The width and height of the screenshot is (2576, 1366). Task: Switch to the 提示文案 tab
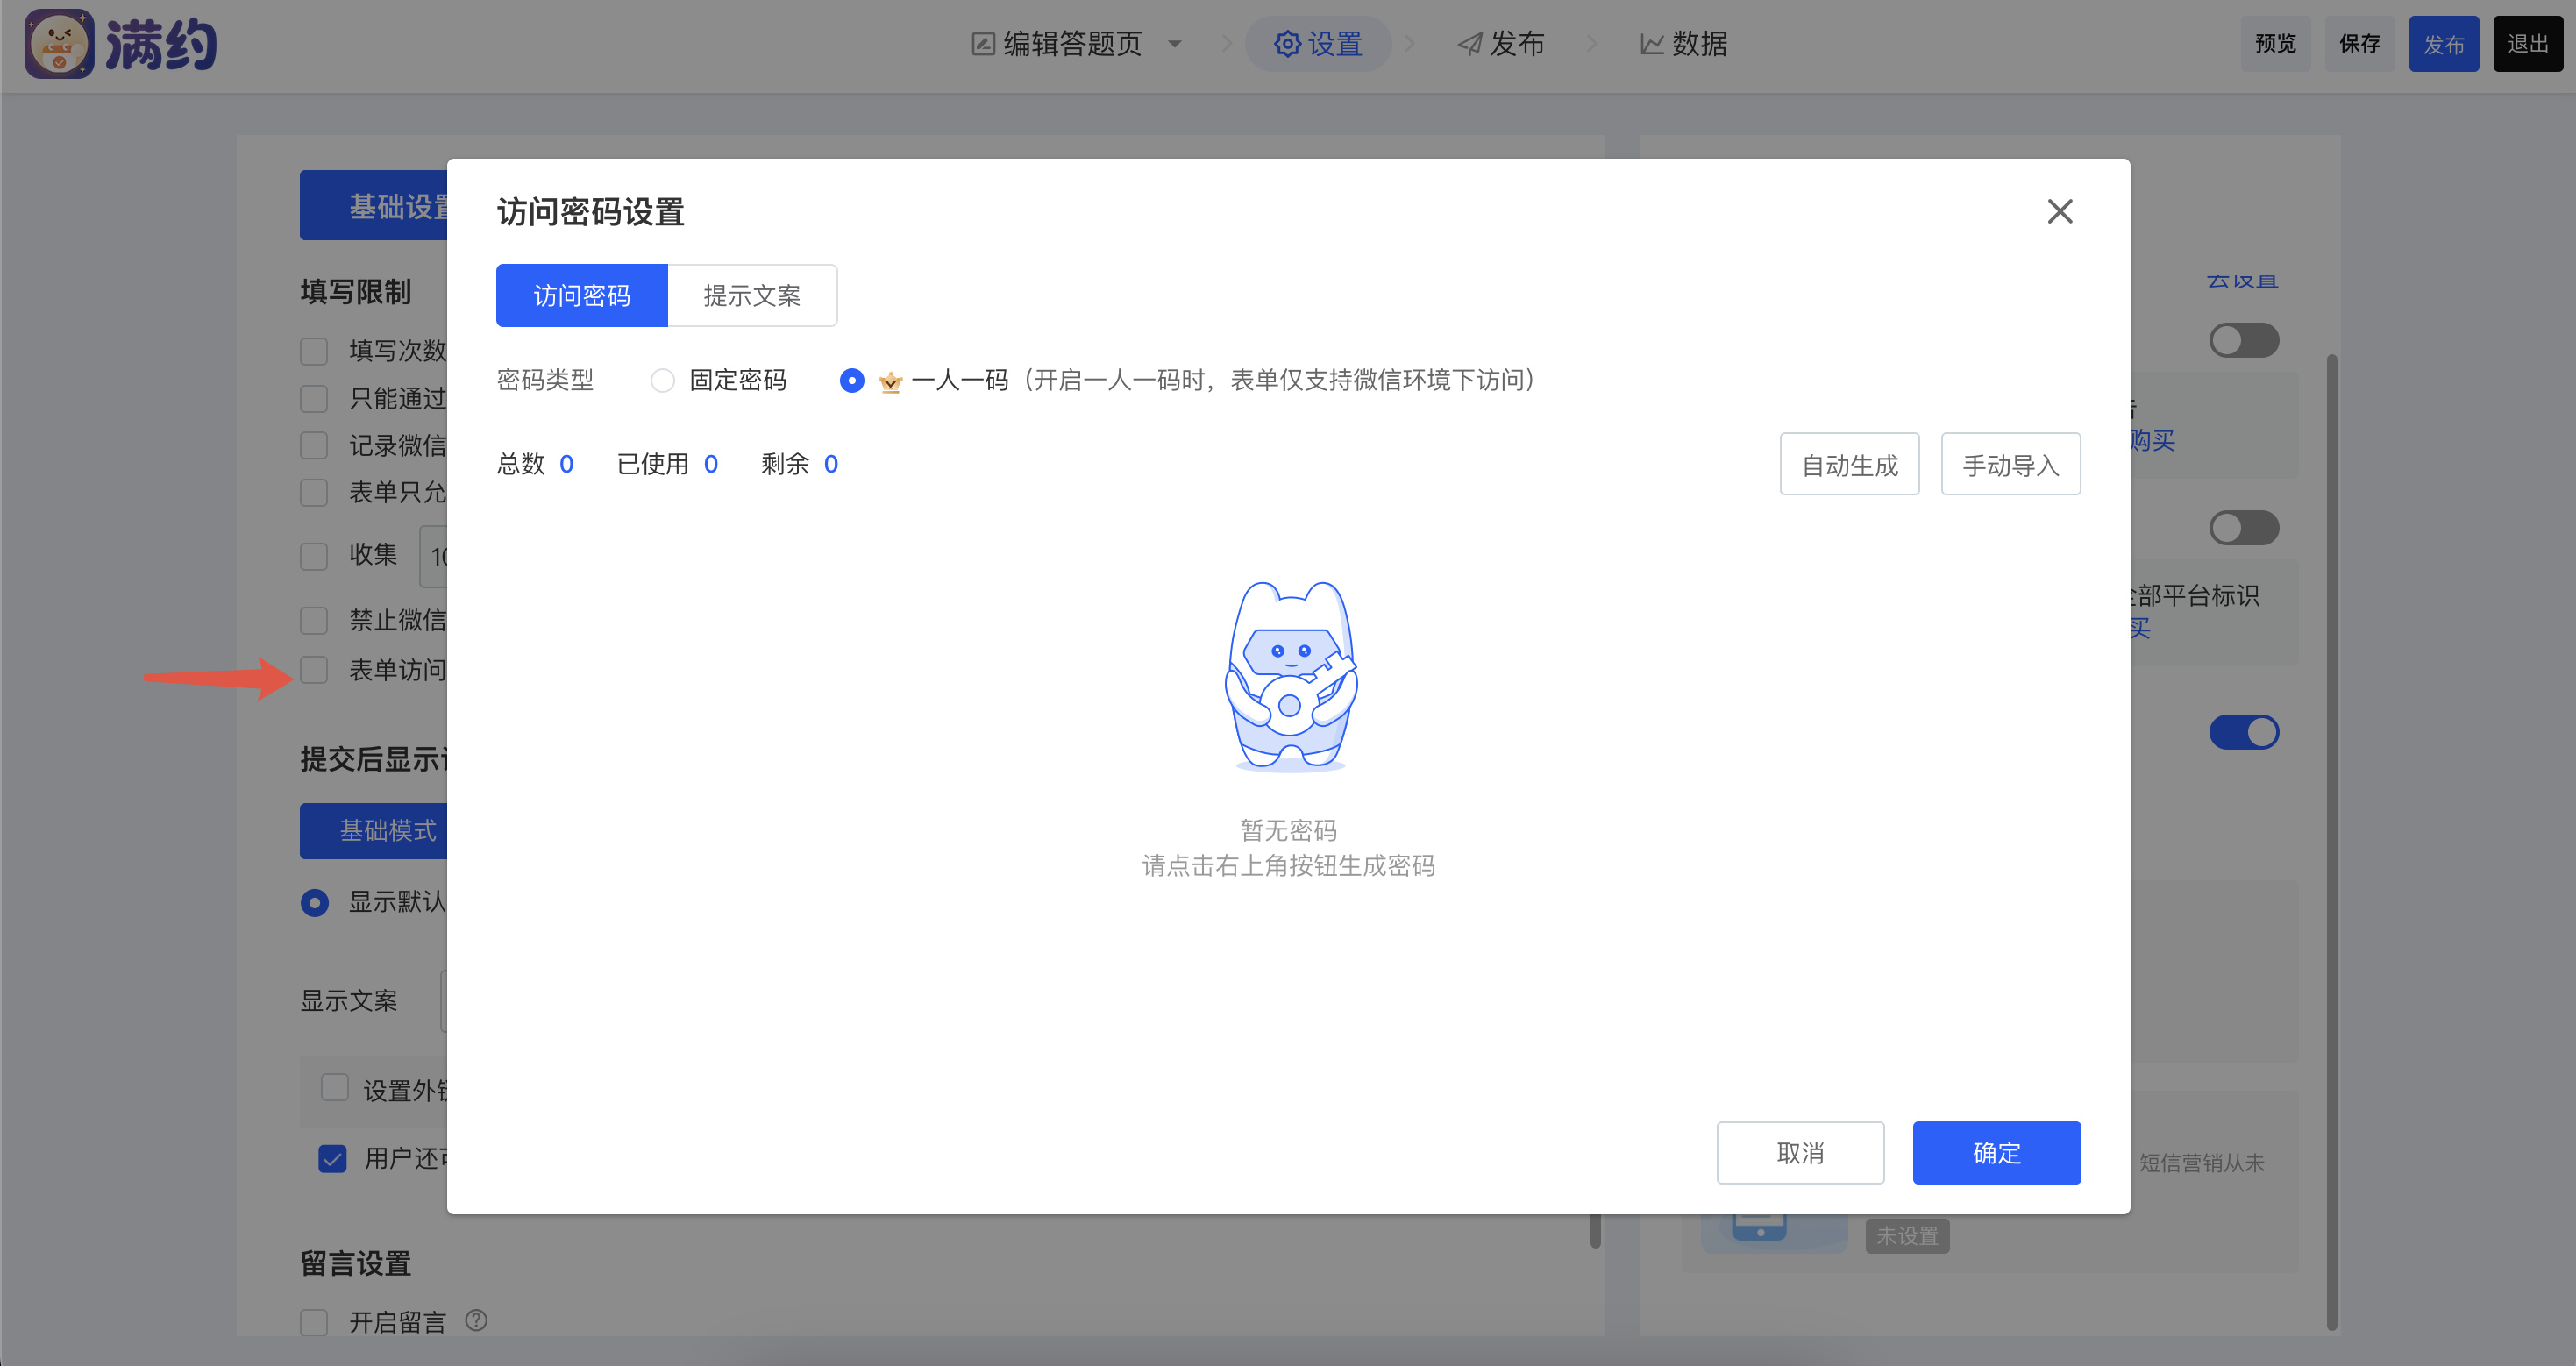[x=752, y=296]
